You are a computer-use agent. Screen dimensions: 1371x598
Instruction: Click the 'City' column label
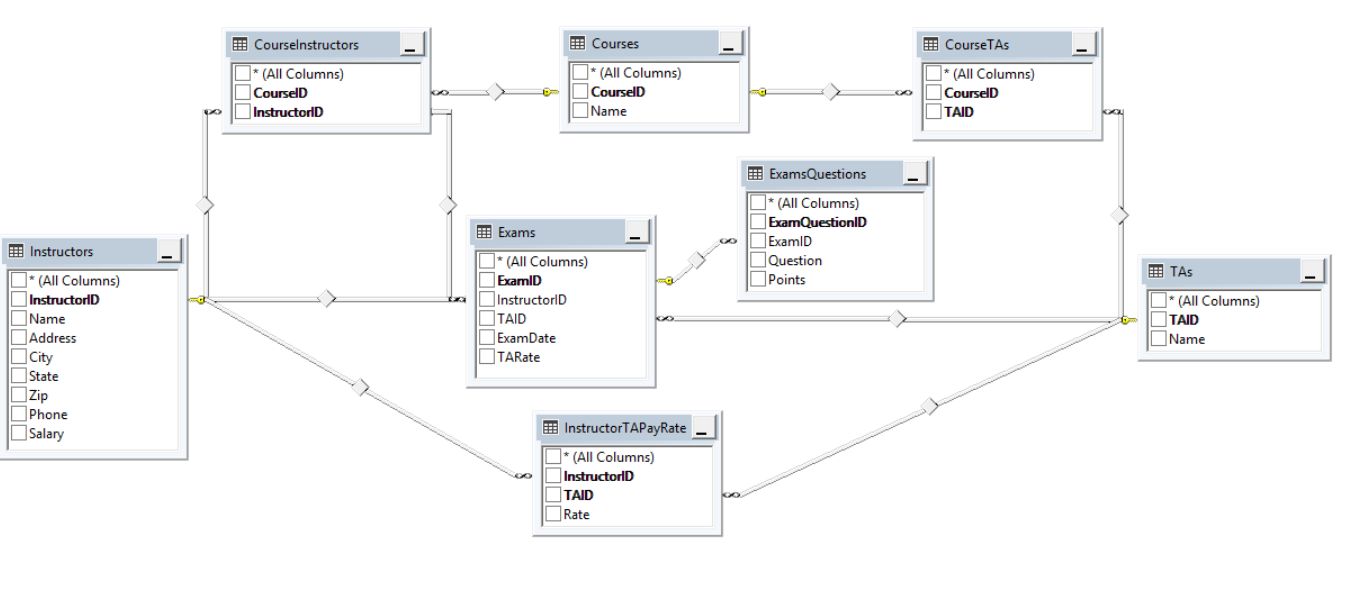(x=41, y=357)
